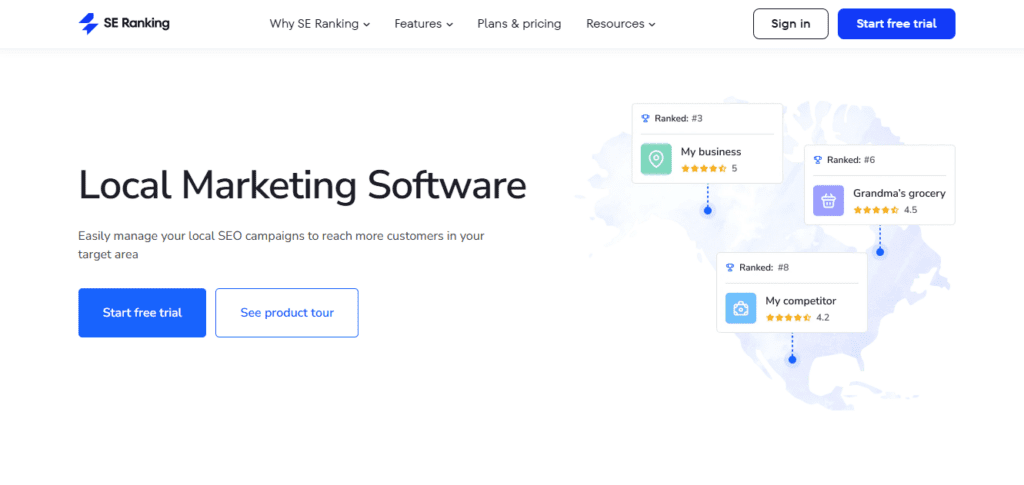Click the blue camera icon for My competitor
Viewport: 1024px width, 485px height.
pos(741,308)
